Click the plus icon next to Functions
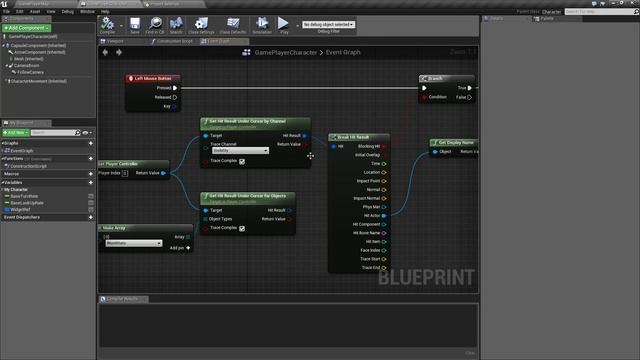The width and height of the screenshot is (640, 360). point(91,158)
